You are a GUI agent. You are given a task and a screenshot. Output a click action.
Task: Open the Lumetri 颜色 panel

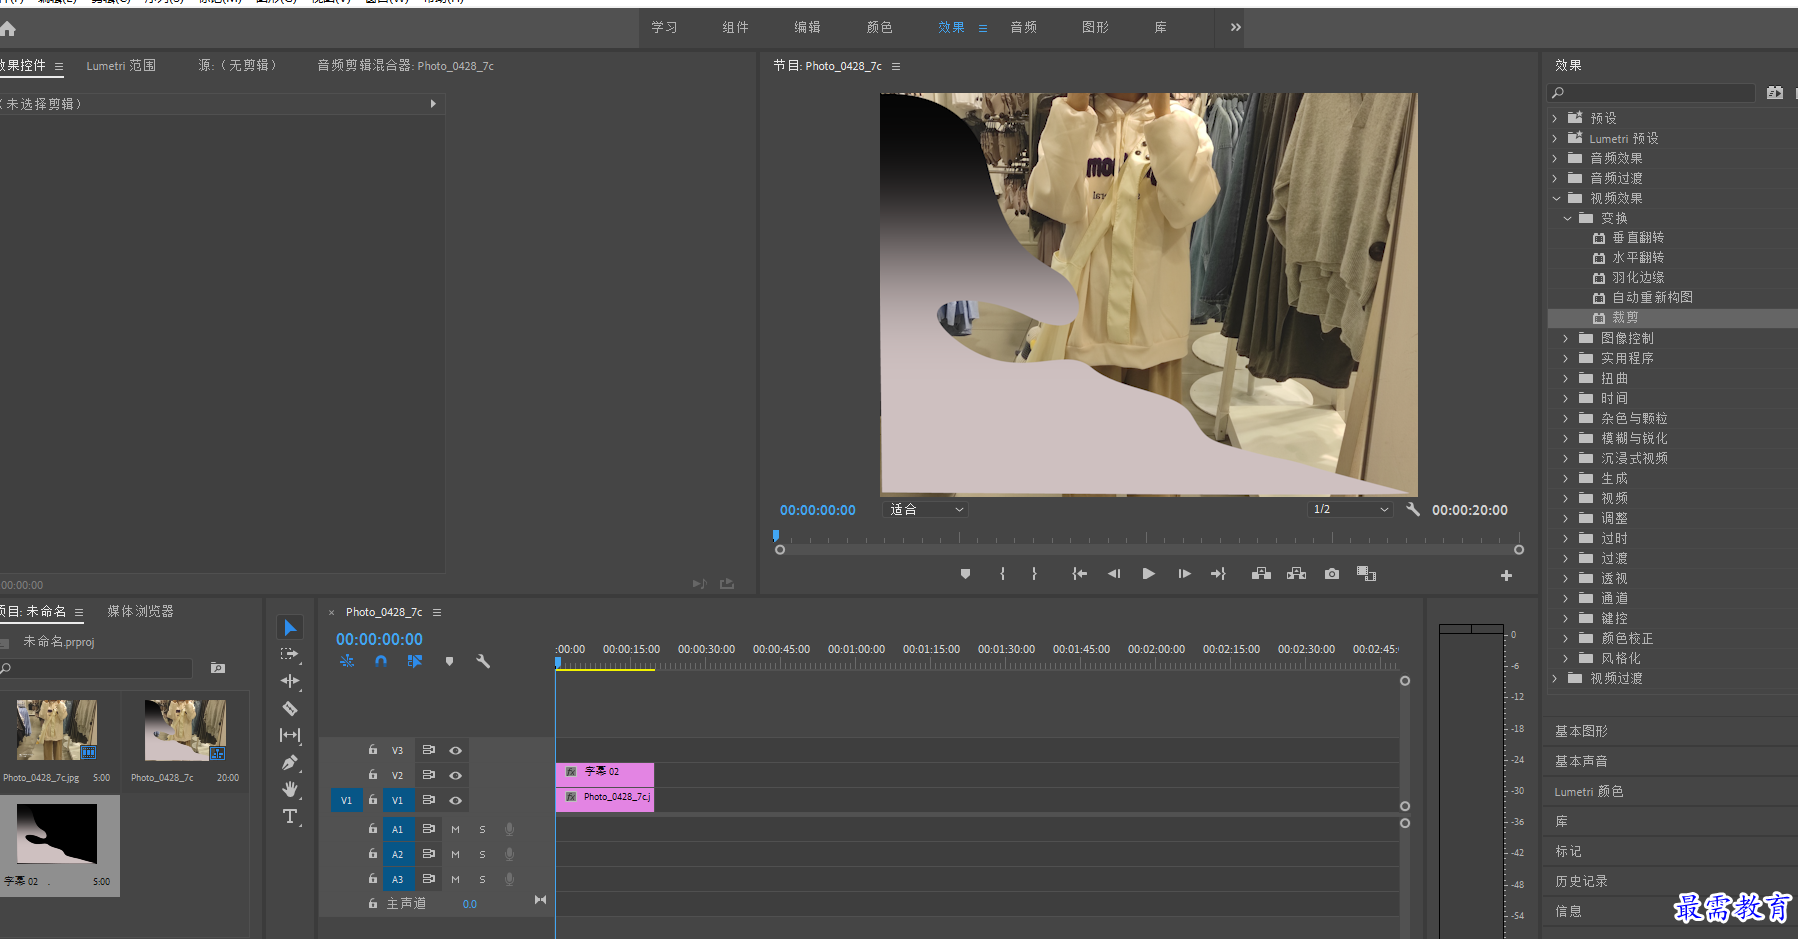(x=1588, y=791)
